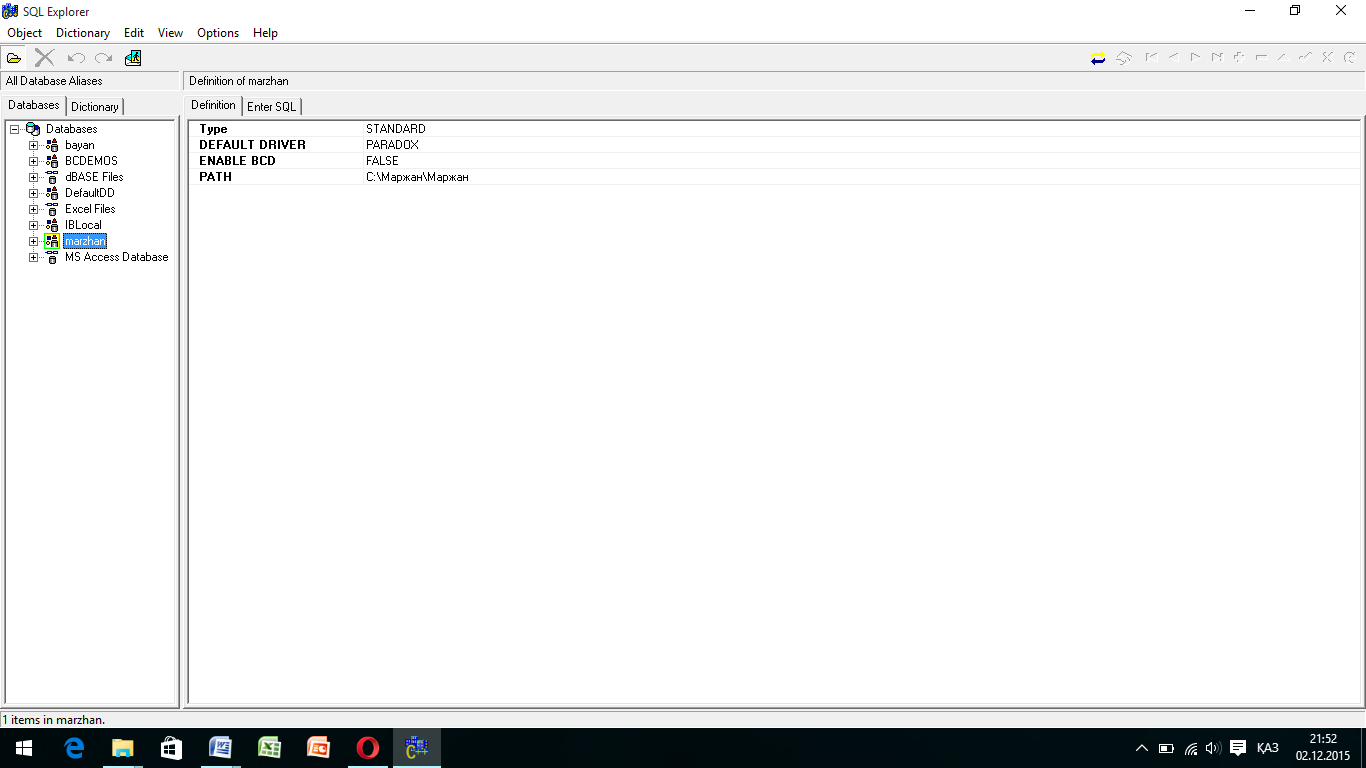The width and height of the screenshot is (1366, 768).
Task: Click the highlighted marzhan alias icon
Action: coord(52,241)
